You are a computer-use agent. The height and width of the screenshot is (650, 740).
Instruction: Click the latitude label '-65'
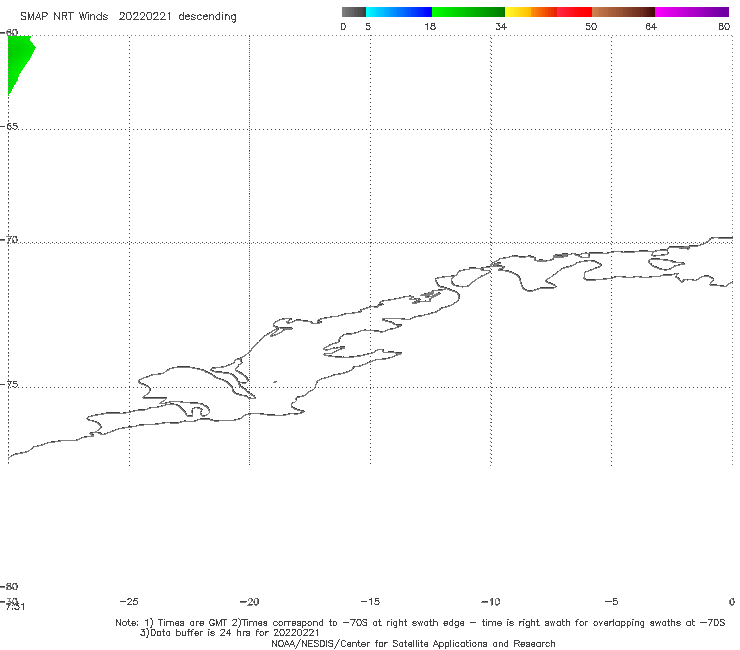coord(9,127)
